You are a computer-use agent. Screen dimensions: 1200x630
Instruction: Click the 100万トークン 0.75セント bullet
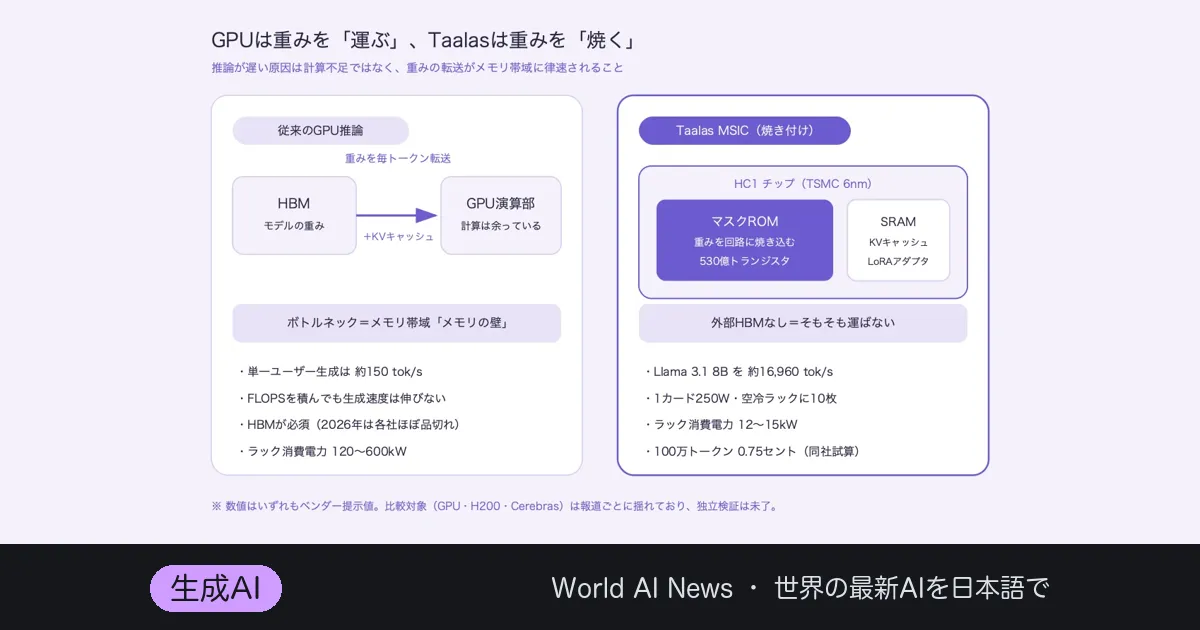[x=752, y=451]
